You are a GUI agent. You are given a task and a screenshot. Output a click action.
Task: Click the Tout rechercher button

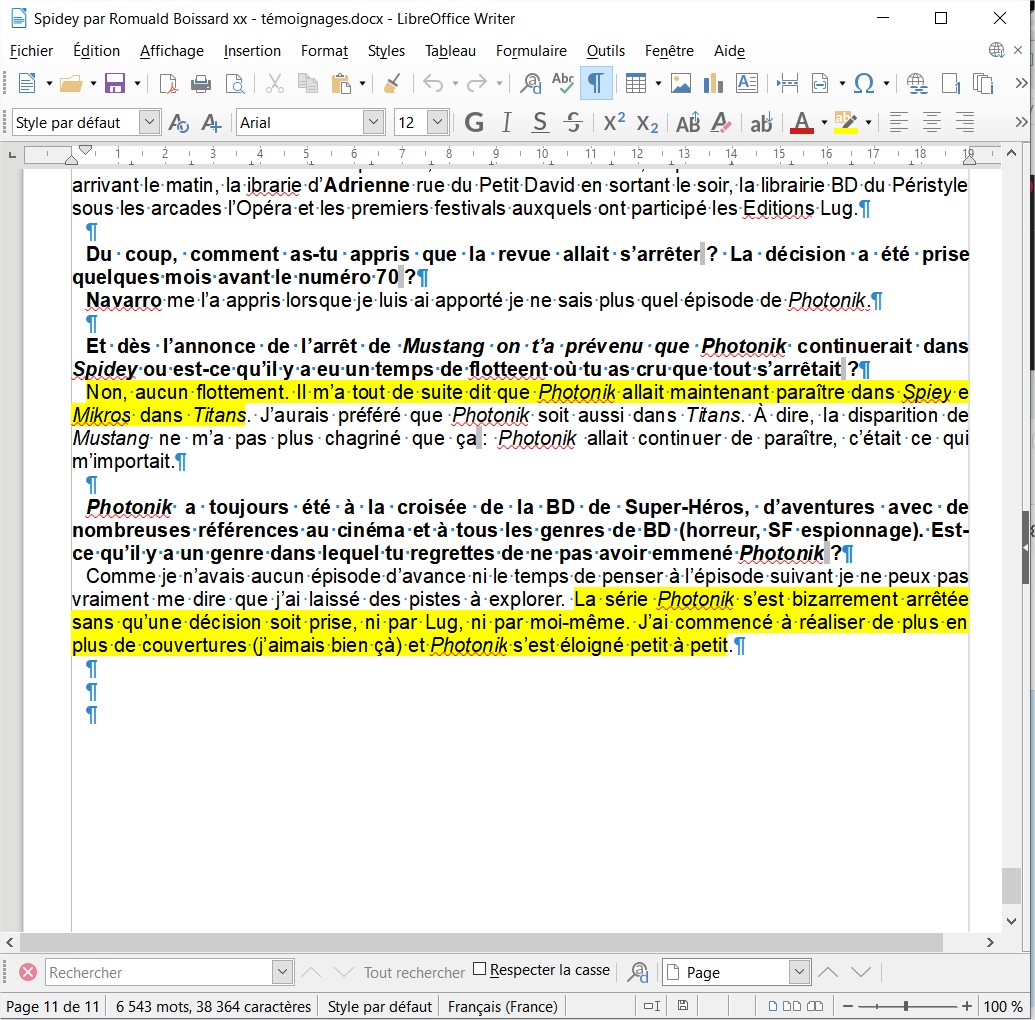click(x=415, y=972)
